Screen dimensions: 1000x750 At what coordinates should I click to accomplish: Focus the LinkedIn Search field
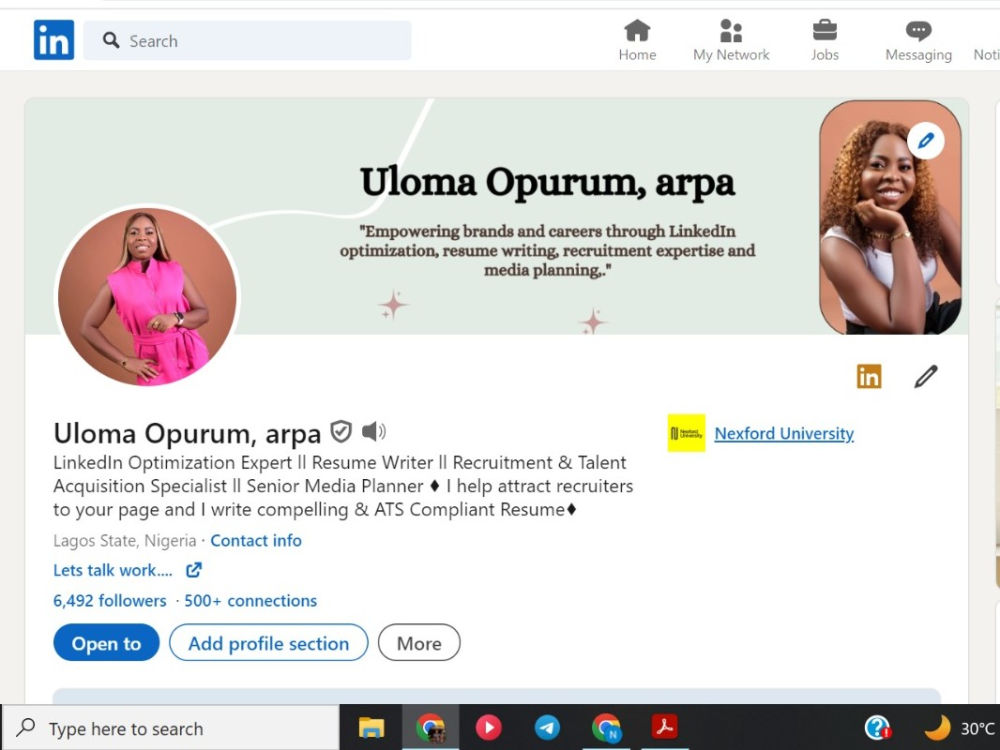click(x=247, y=40)
